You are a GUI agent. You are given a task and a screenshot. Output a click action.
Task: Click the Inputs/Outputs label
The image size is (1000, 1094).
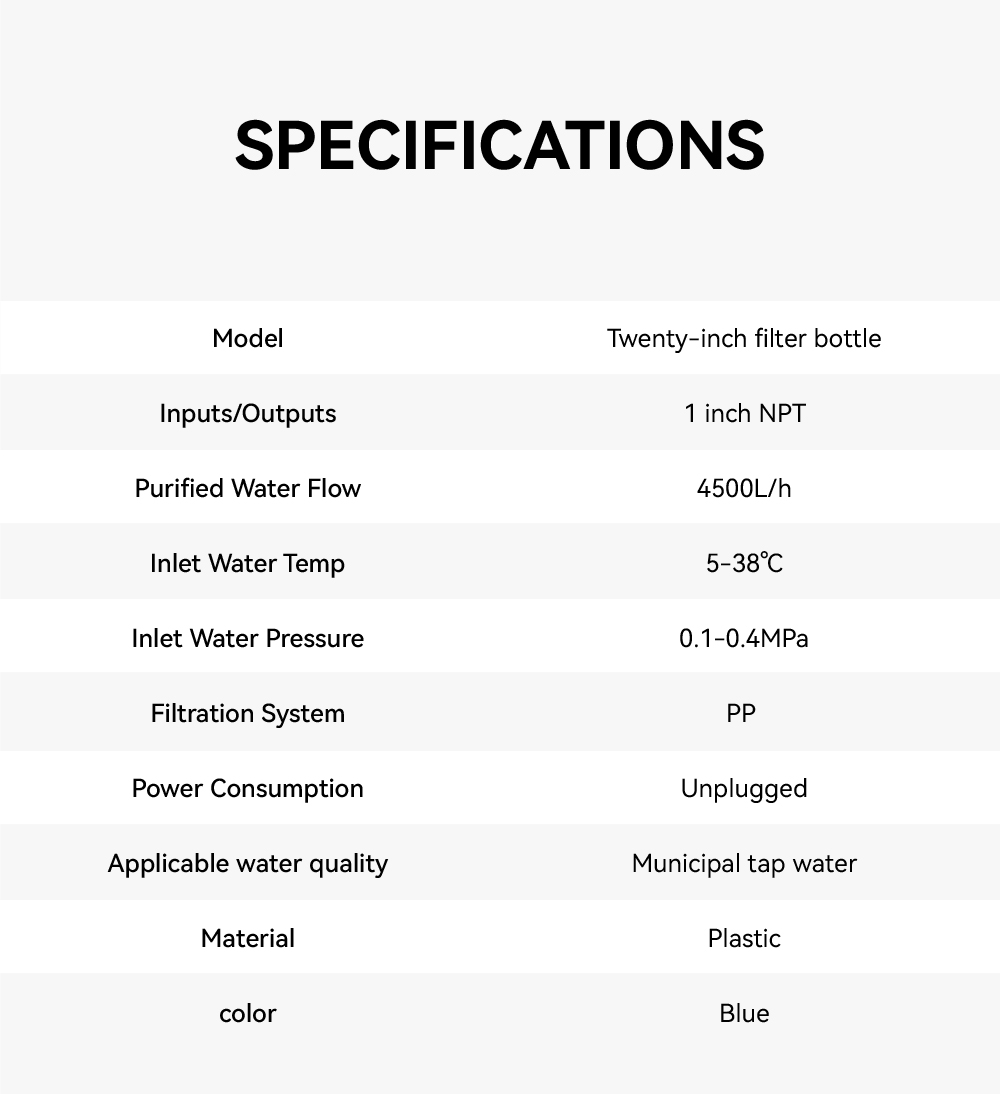point(248,413)
